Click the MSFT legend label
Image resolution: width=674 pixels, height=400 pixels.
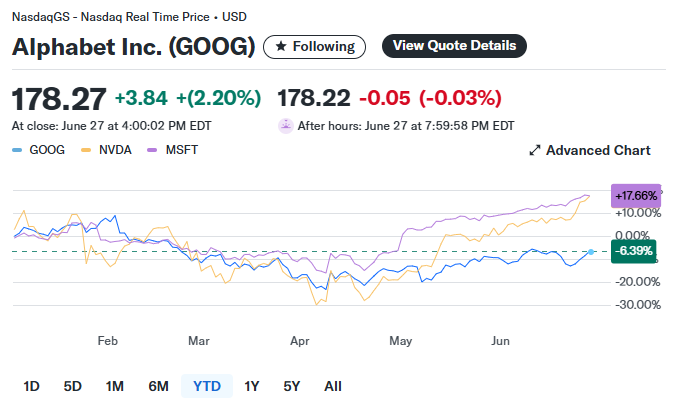[x=182, y=150]
